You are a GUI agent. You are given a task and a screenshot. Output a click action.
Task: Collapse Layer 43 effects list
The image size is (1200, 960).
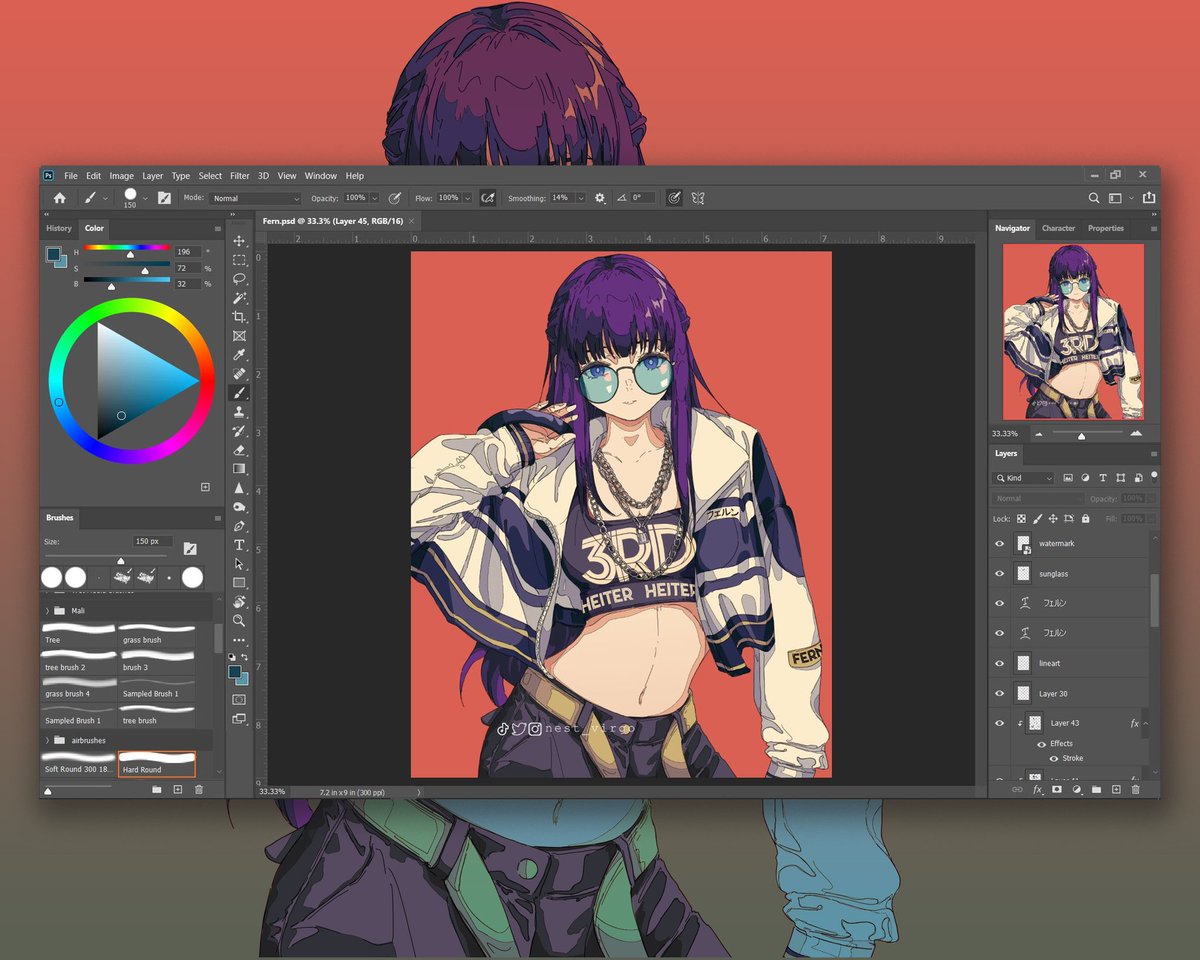click(1146, 723)
